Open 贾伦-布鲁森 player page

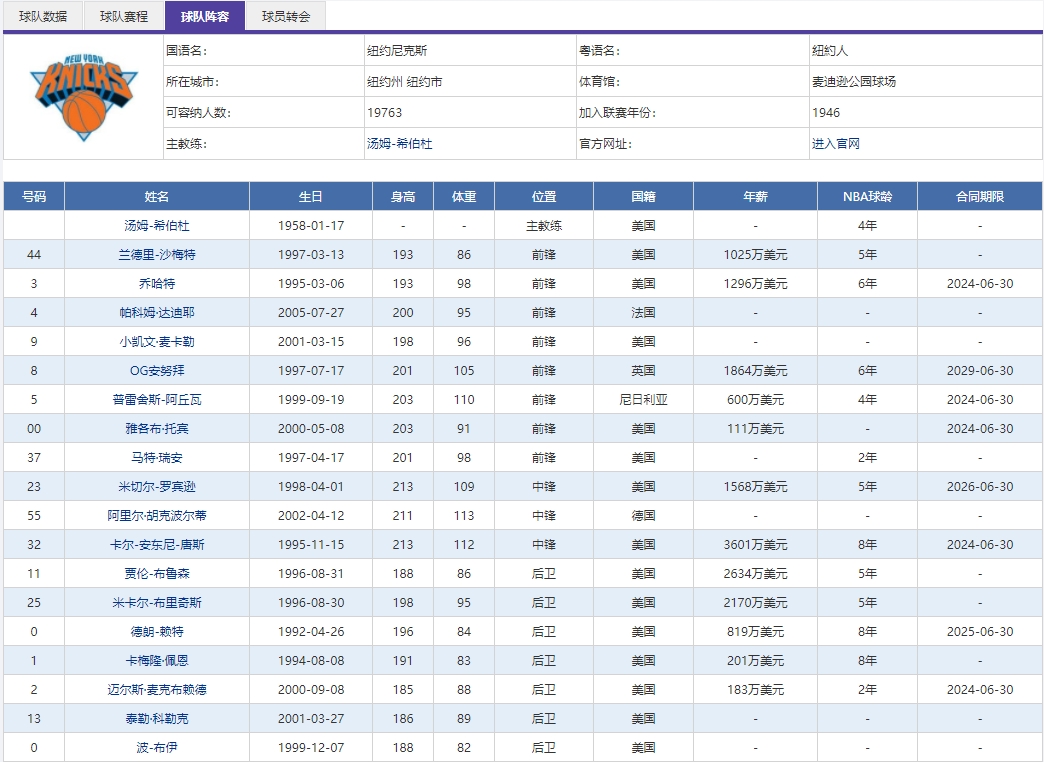pos(160,573)
